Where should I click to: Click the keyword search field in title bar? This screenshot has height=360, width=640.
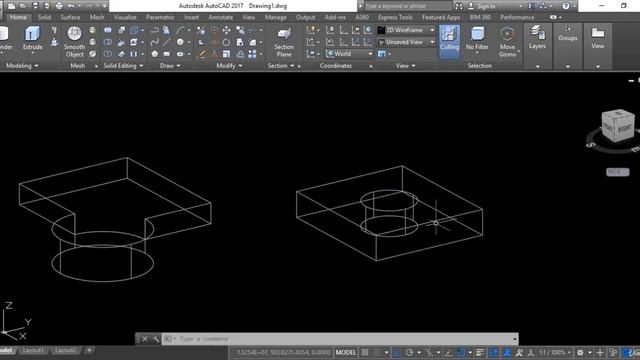(x=407, y=6)
